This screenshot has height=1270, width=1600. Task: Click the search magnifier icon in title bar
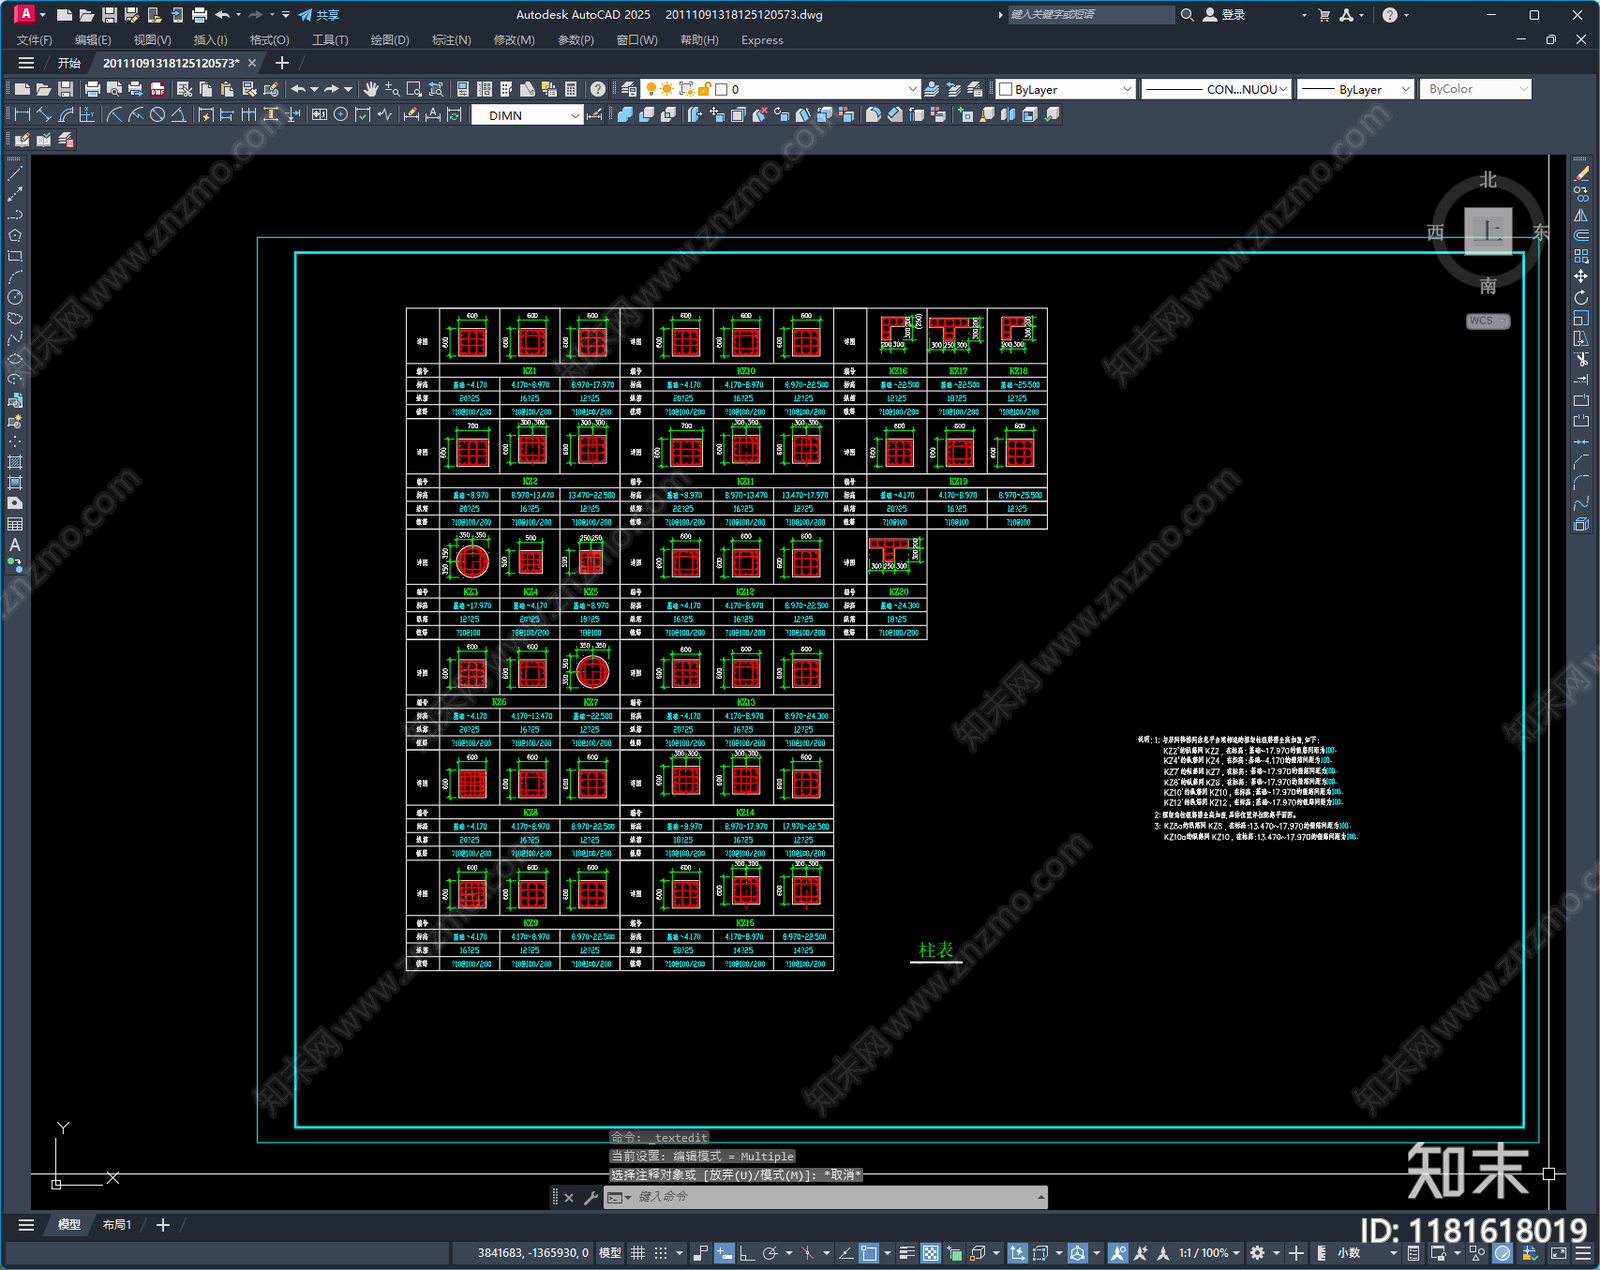click(1187, 15)
